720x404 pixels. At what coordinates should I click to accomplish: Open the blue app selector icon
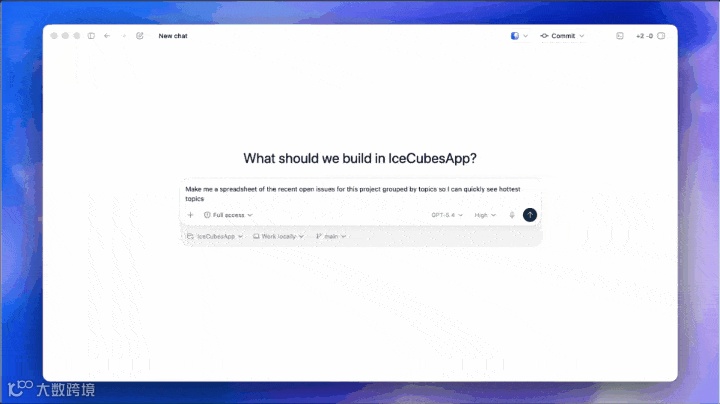[515, 36]
